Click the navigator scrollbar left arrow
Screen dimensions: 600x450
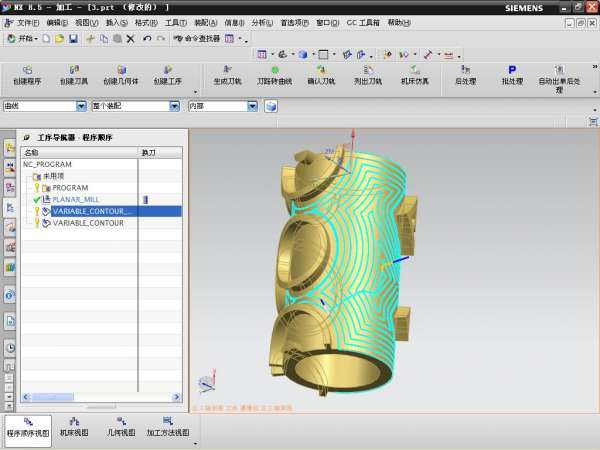tap(26, 397)
